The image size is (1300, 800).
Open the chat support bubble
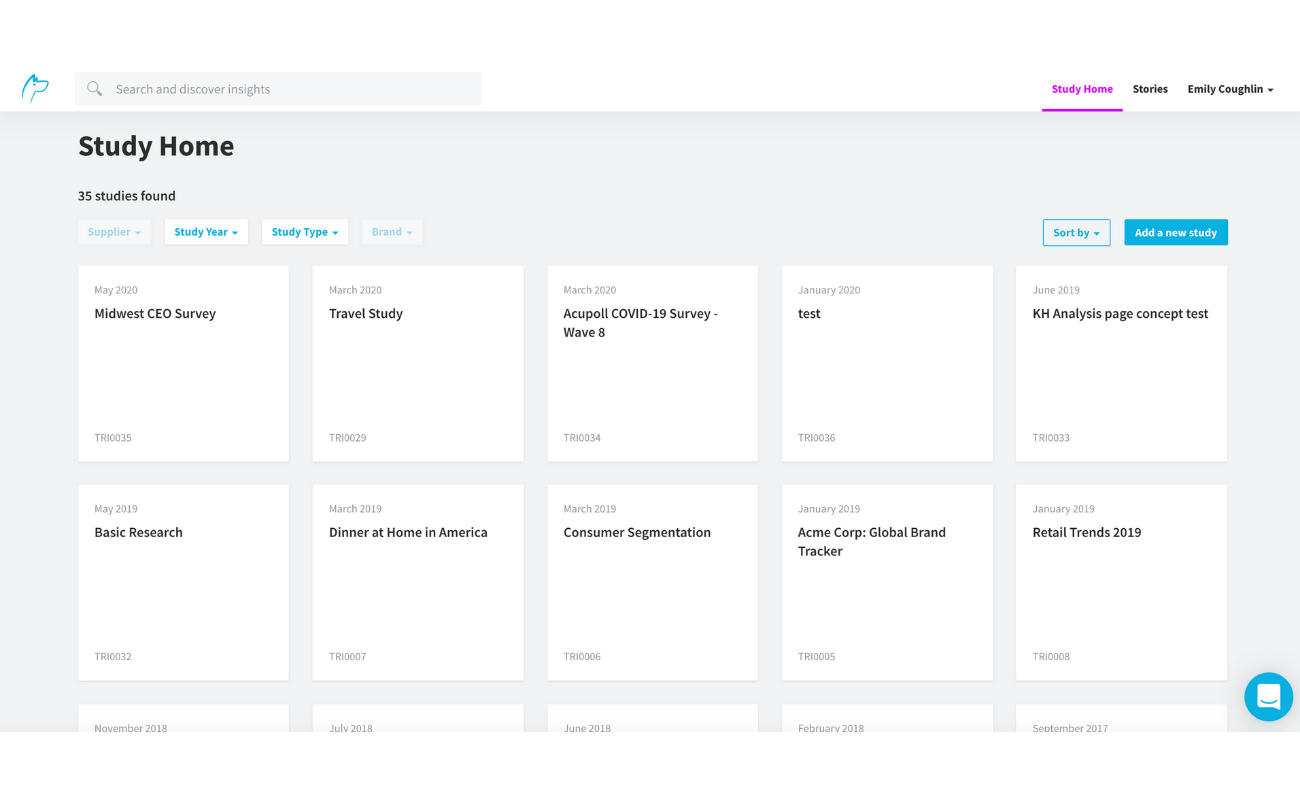[x=1269, y=697]
